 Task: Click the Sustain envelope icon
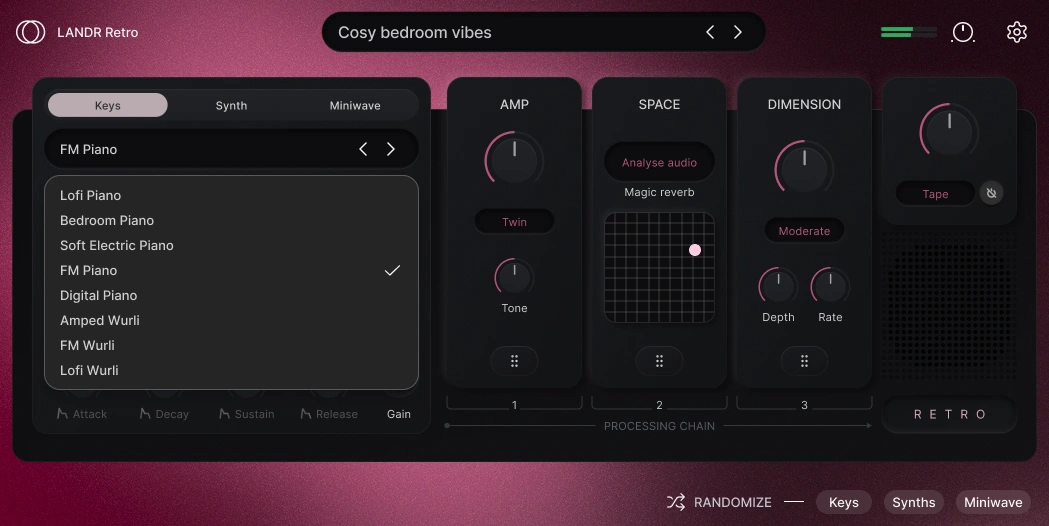[x=224, y=414]
